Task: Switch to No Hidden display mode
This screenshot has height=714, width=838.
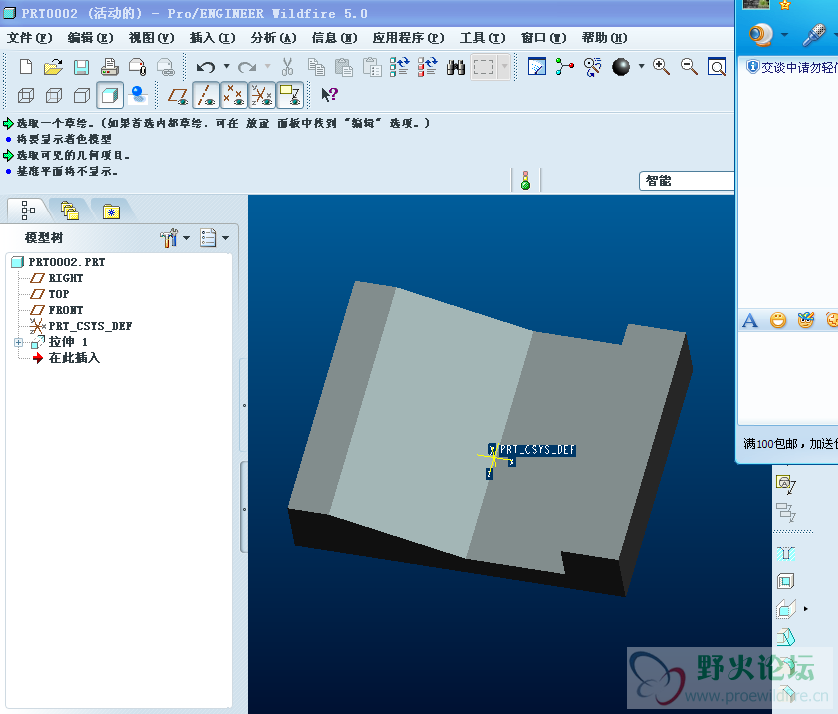Action: point(81,95)
